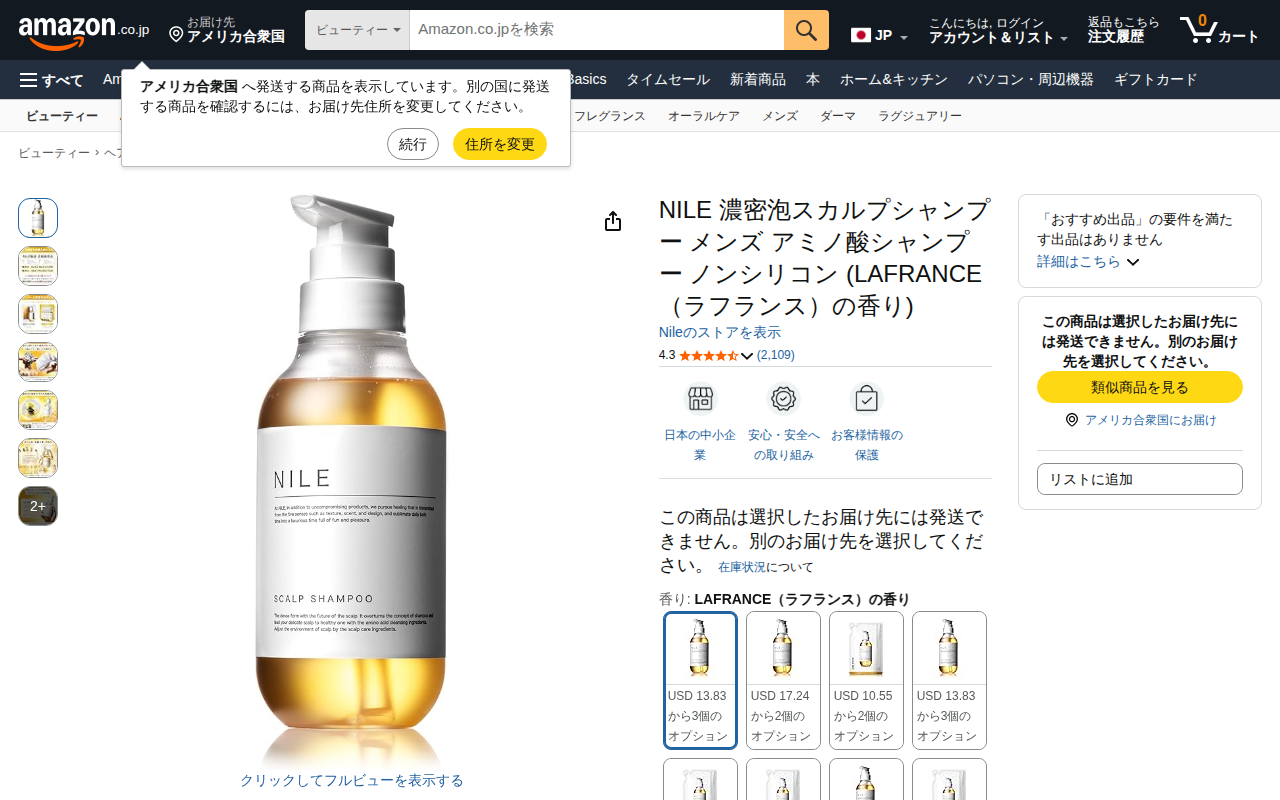Click the お客様情報の保護 bag icon
This screenshot has height=800, width=1280.
click(866, 399)
